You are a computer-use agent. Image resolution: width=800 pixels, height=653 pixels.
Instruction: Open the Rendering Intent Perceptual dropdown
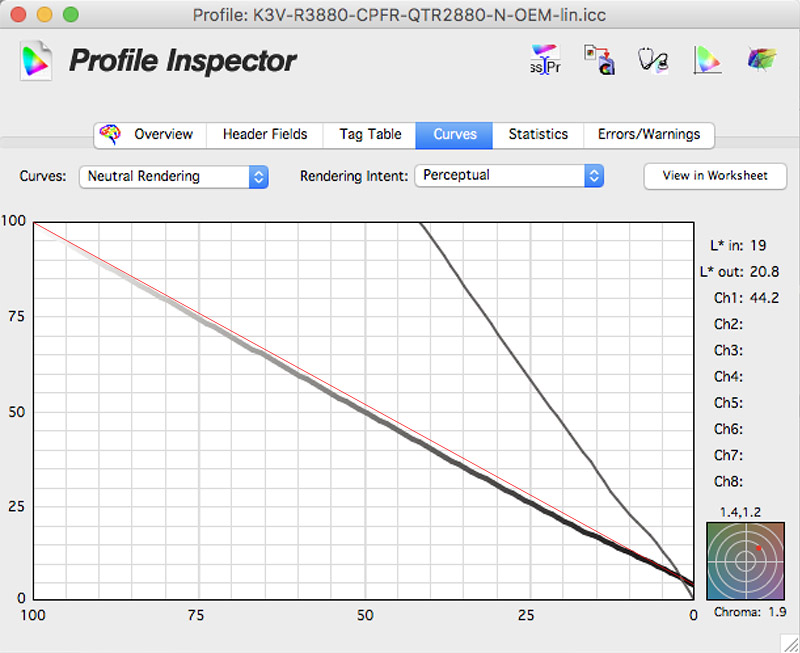[509, 176]
